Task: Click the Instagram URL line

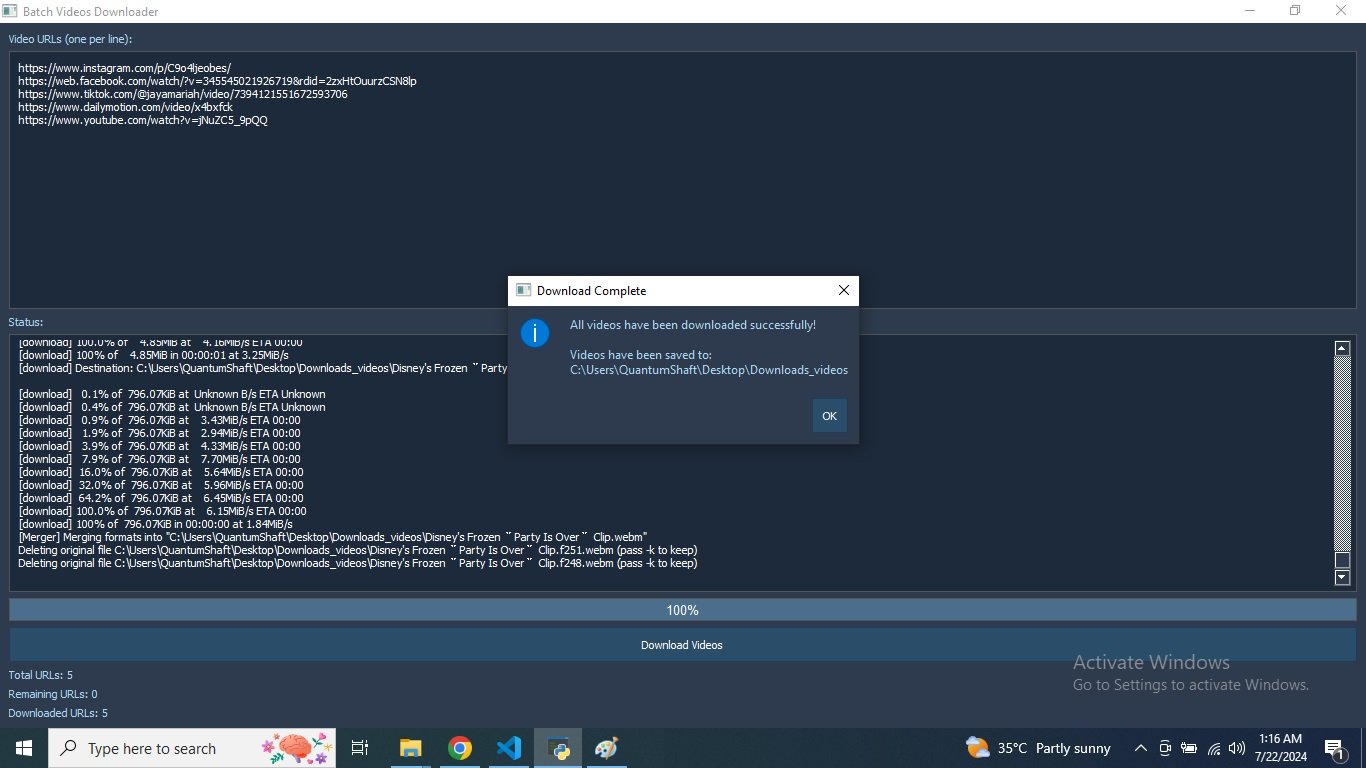Action: [124, 68]
